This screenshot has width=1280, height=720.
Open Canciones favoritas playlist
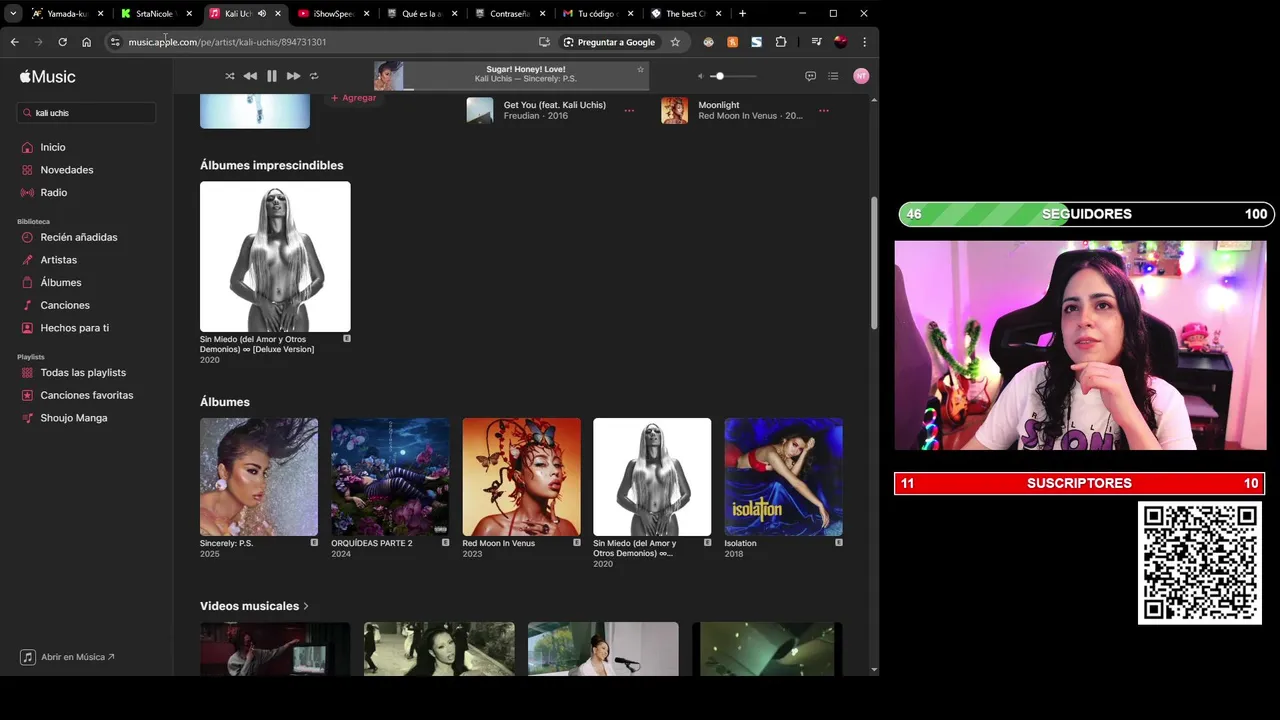point(86,395)
